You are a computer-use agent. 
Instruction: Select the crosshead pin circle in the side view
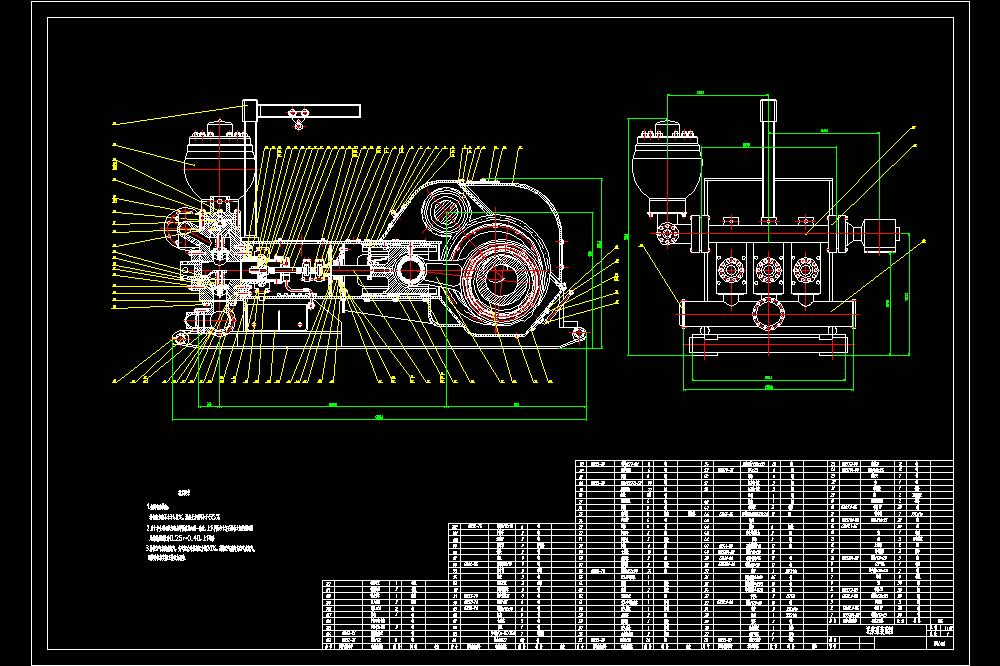pos(410,270)
